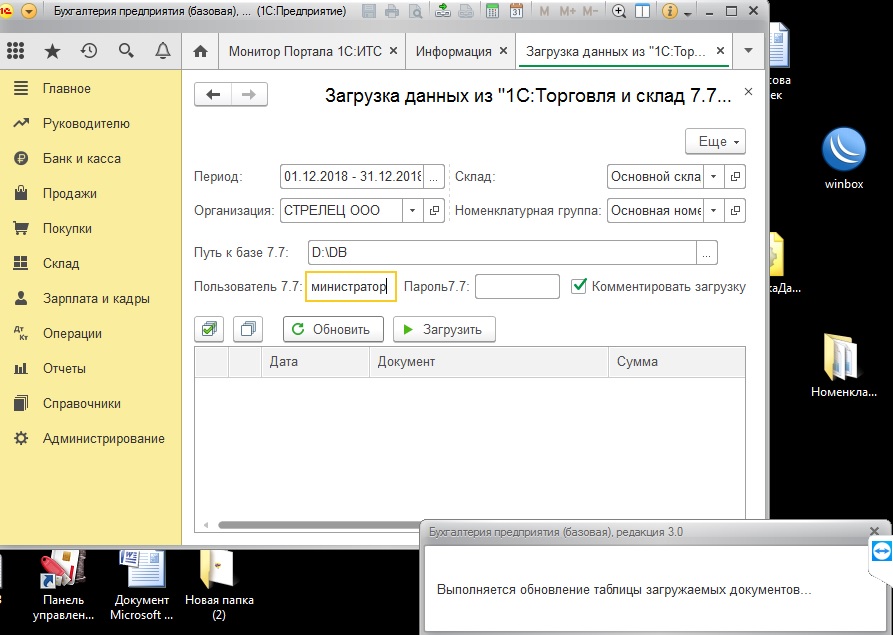The width and height of the screenshot is (893, 635).
Task: Open Банк и касса section
Action: pos(91,158)
